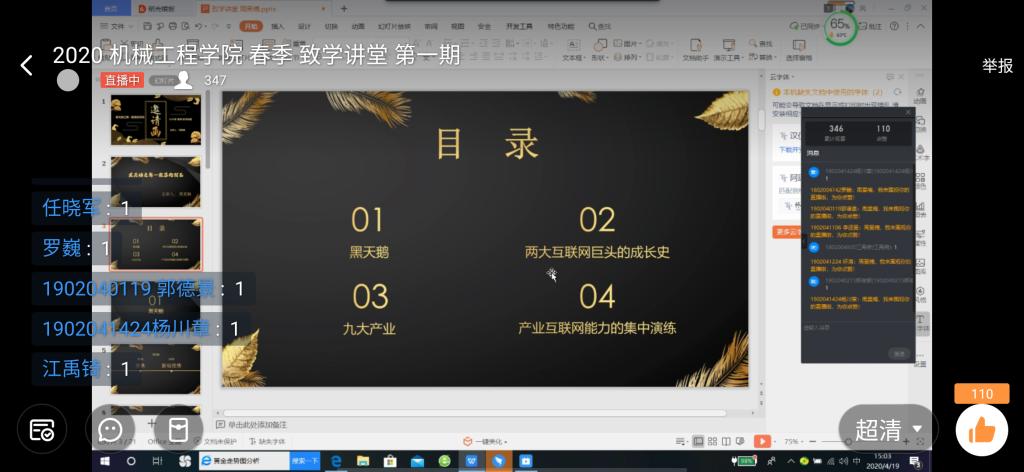Screen dimensions: 1024x472
Task: Select slide 2 thumbnail
Action: [155, 181]
